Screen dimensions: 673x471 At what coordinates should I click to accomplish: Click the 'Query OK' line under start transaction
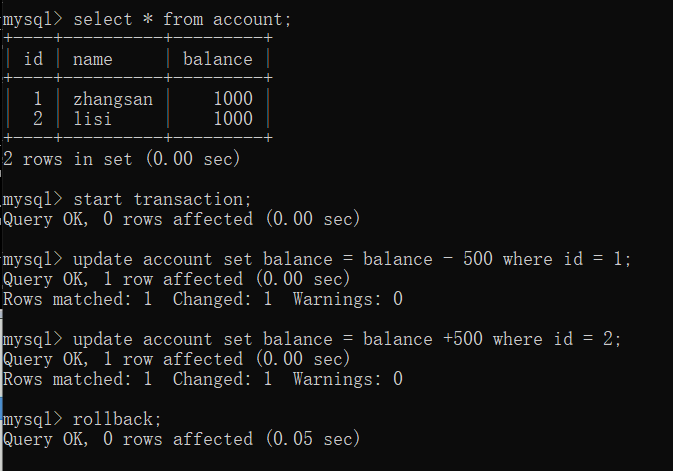pos(182,219)
